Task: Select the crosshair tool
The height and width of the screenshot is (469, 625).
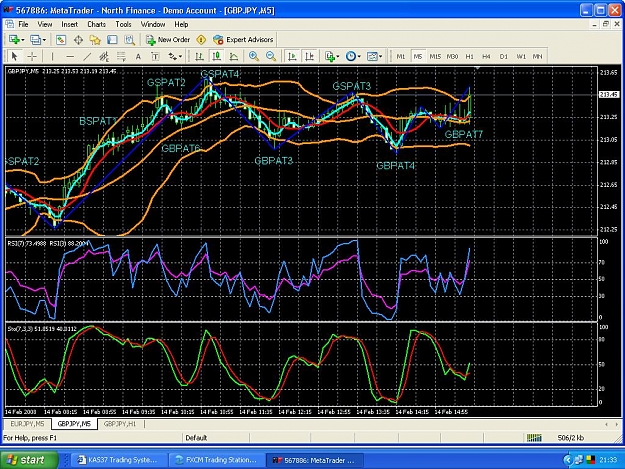Action: point(32,57)
